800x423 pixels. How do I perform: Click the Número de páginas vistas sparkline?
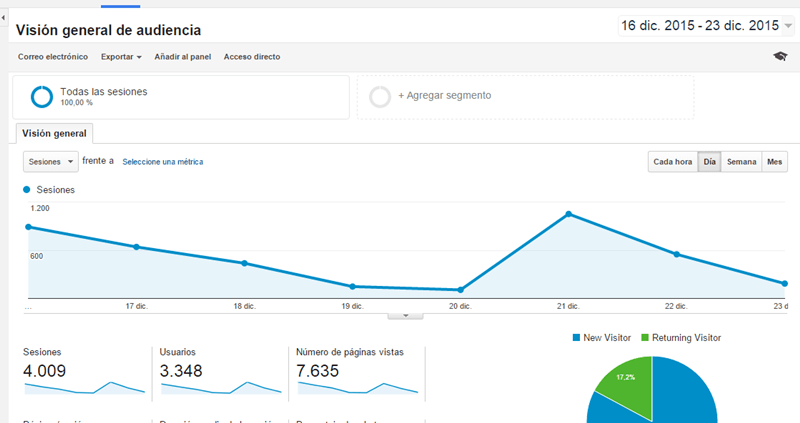(358, 388)
